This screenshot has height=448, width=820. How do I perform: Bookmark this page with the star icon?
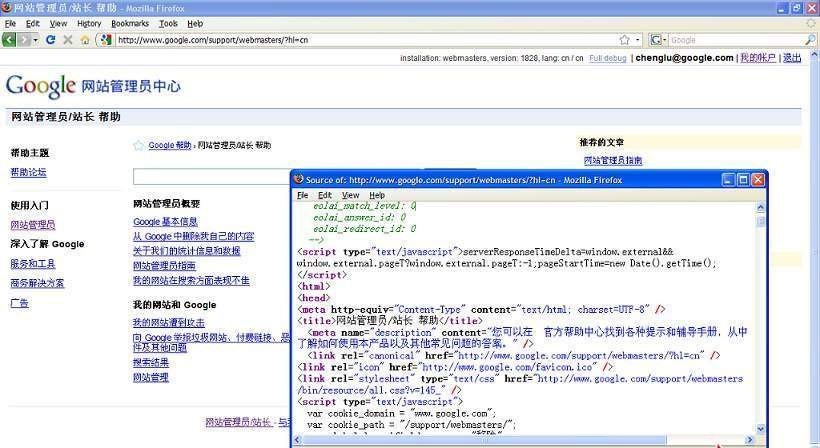click(x=624, y=40)
